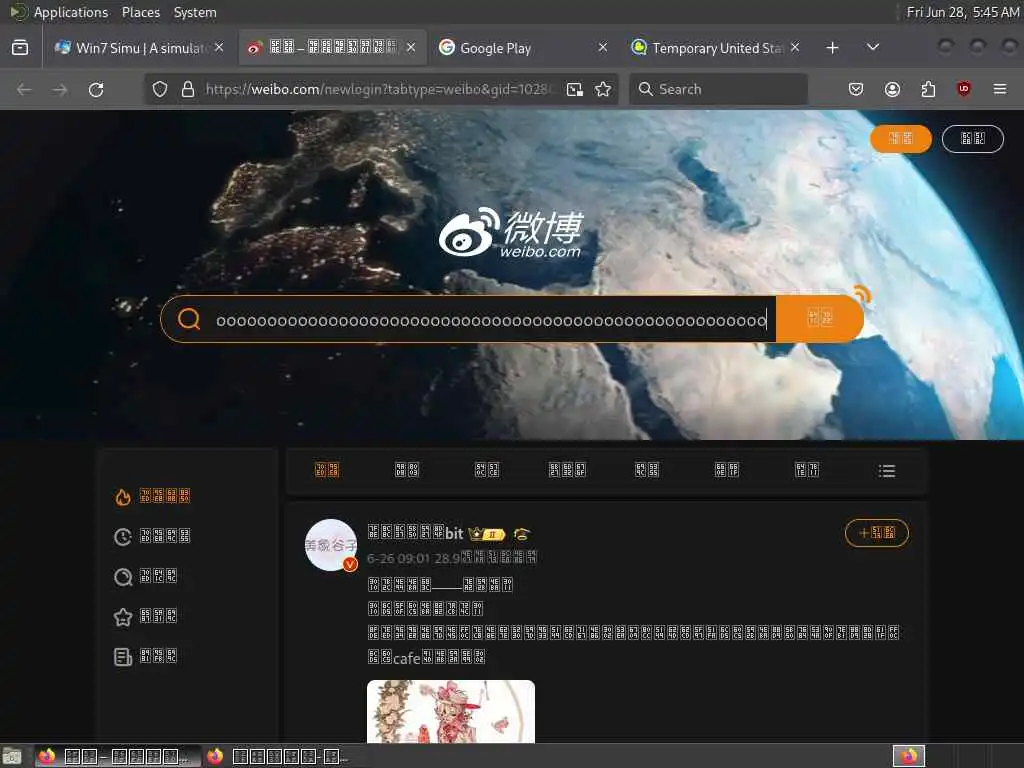Click the poster name ending in bit
This screenshot has width=1024, height=768.
pos(415,533)
